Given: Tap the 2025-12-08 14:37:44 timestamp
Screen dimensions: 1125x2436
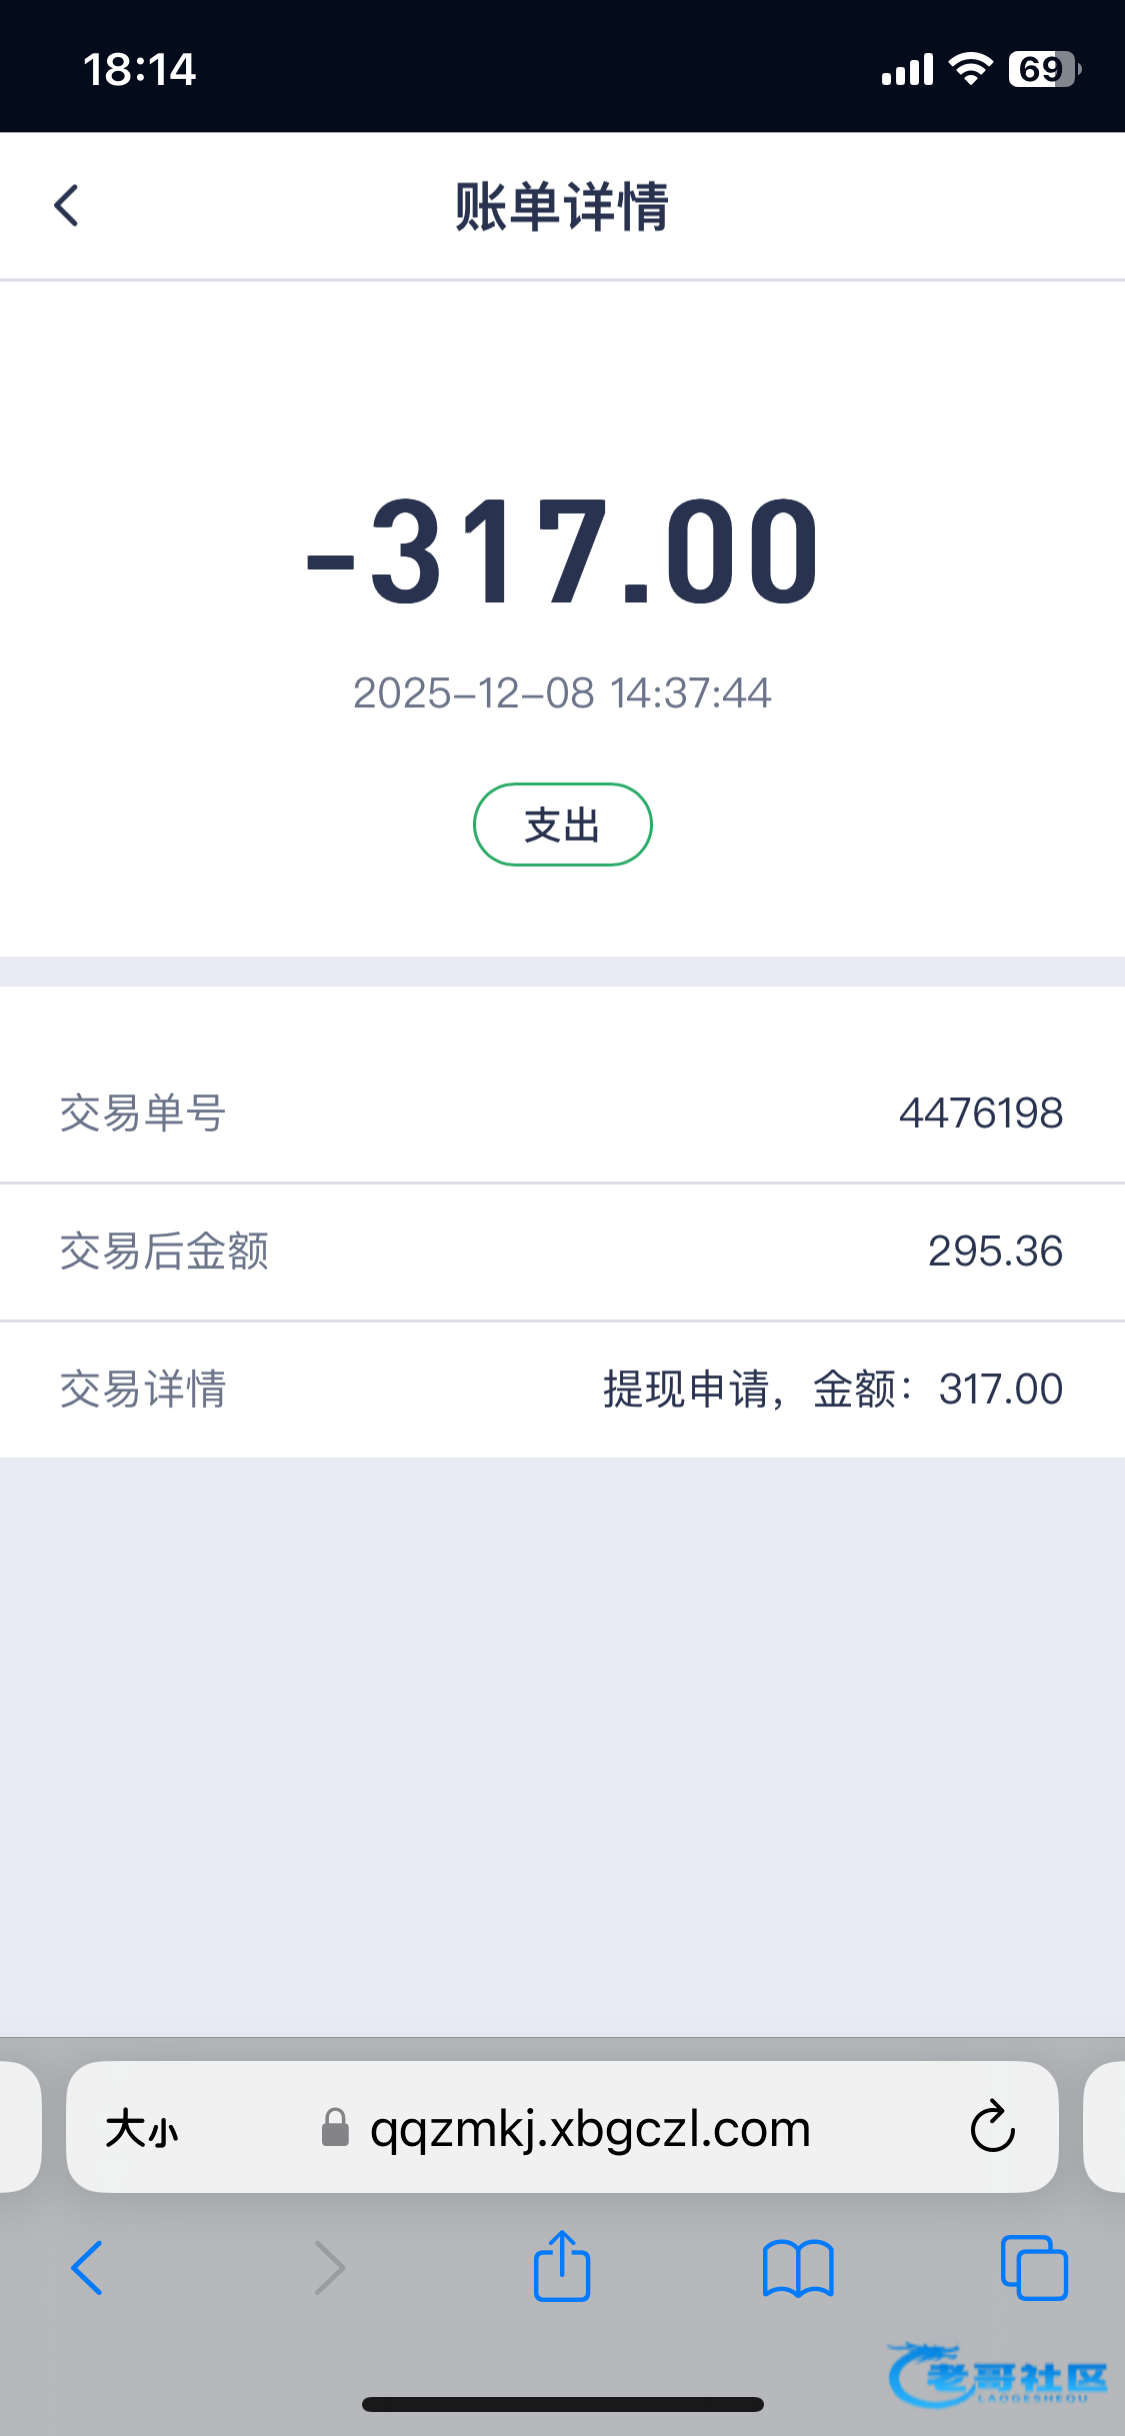Looking at the screenshot, I should coord(562,693).
